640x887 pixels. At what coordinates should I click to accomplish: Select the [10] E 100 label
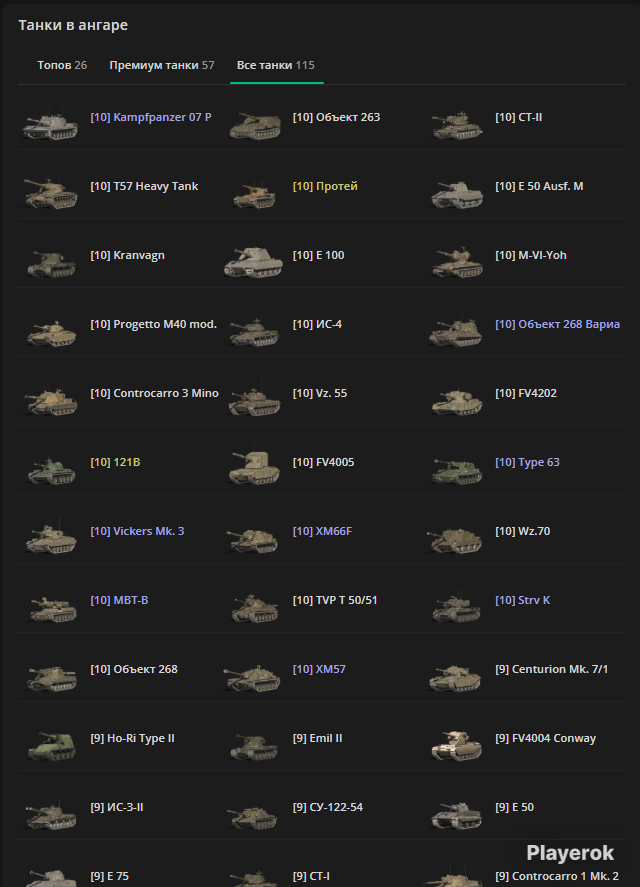coord(318,255)
